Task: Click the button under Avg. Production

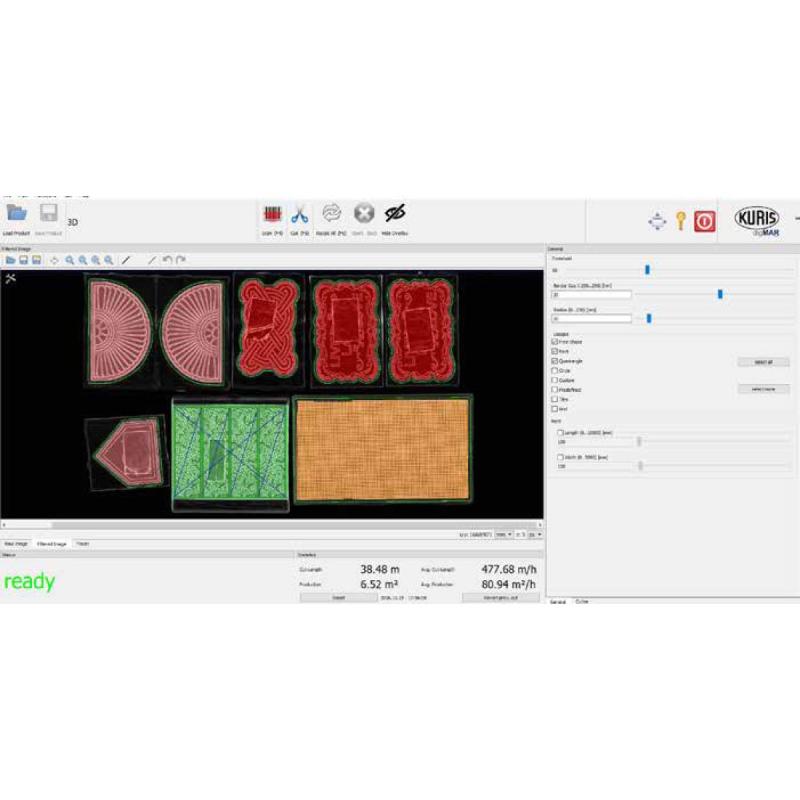Action: tap(501, 597)
